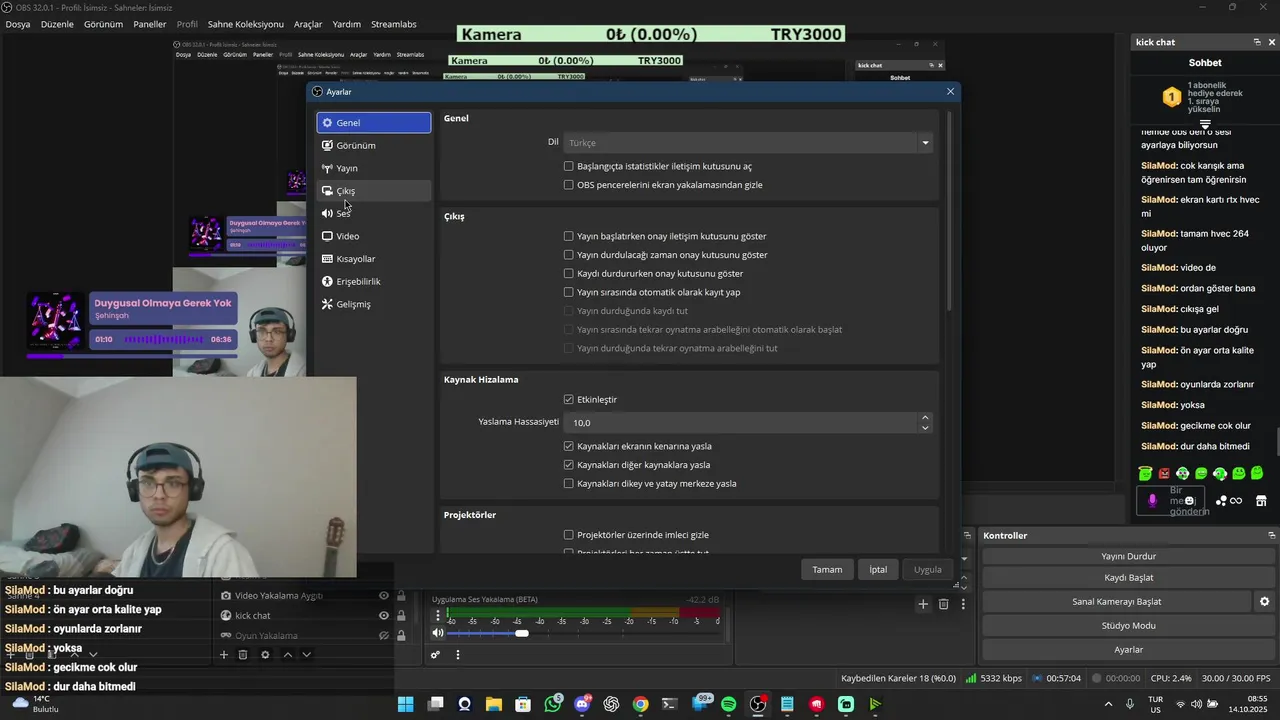Show hidden system tray icons chevron

tap(1110, 704)
